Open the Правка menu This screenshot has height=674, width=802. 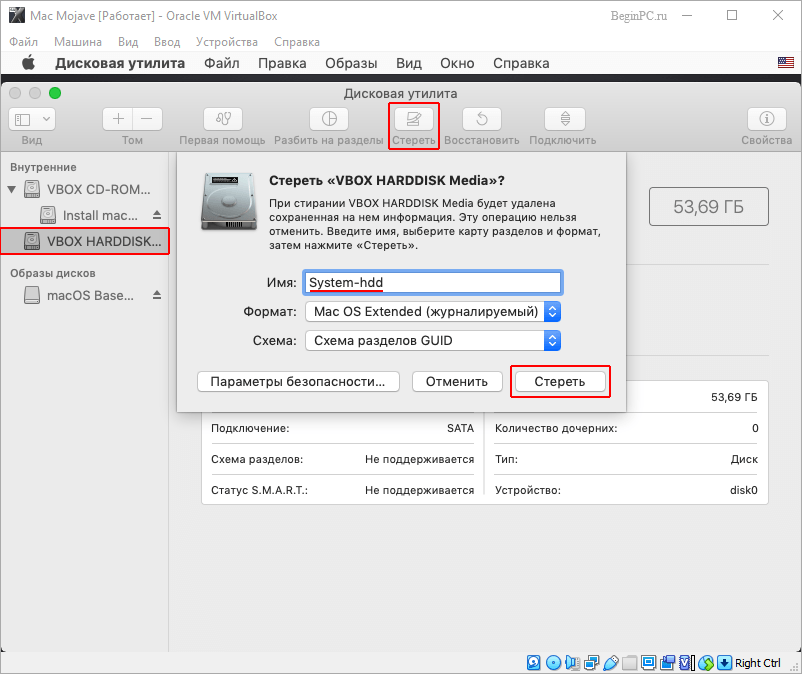pos(282,63)
